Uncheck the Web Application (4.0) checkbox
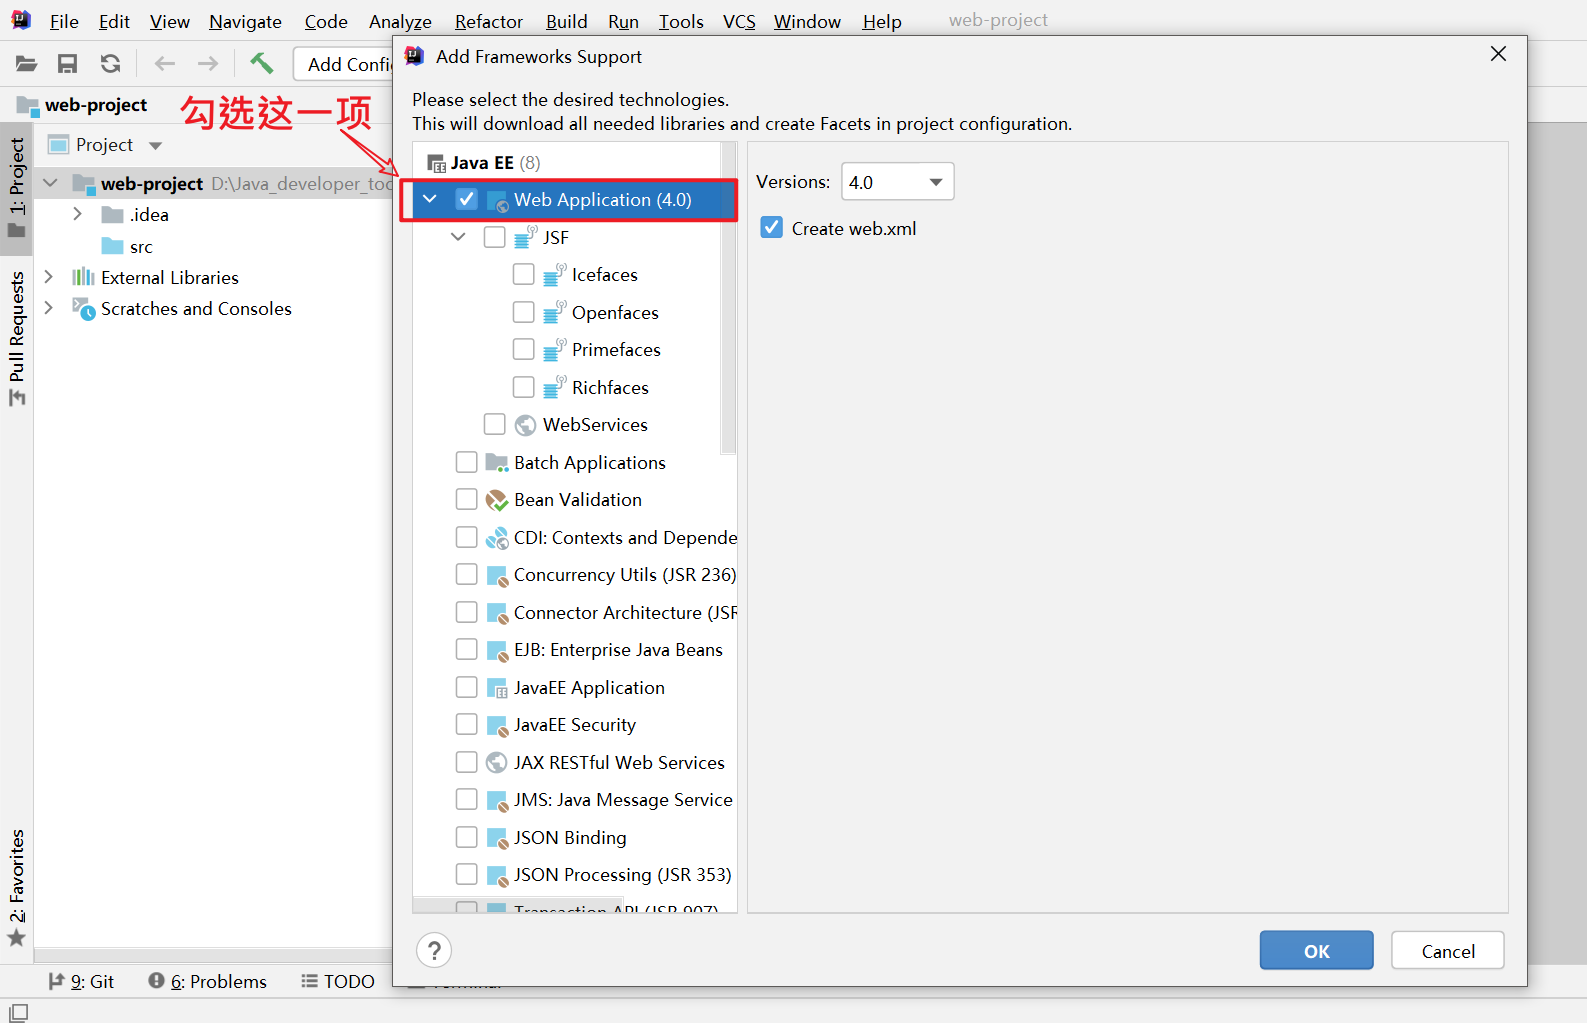This screenshot has height=1023, width=1587. pos(466,199)
